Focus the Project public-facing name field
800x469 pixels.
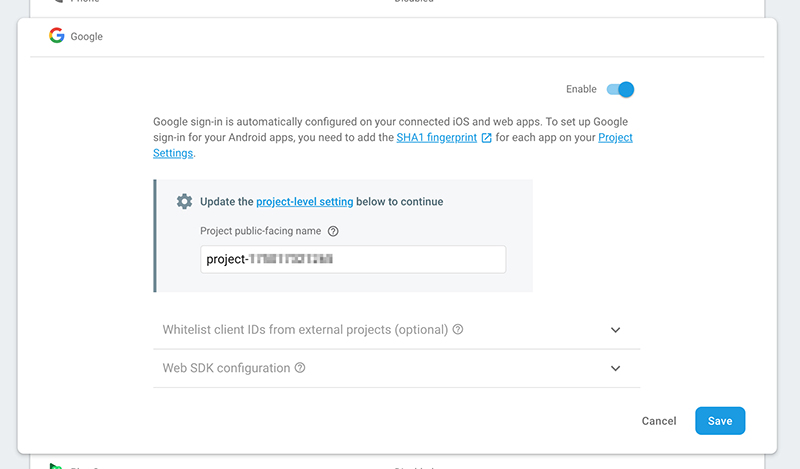tap(353, 259)
